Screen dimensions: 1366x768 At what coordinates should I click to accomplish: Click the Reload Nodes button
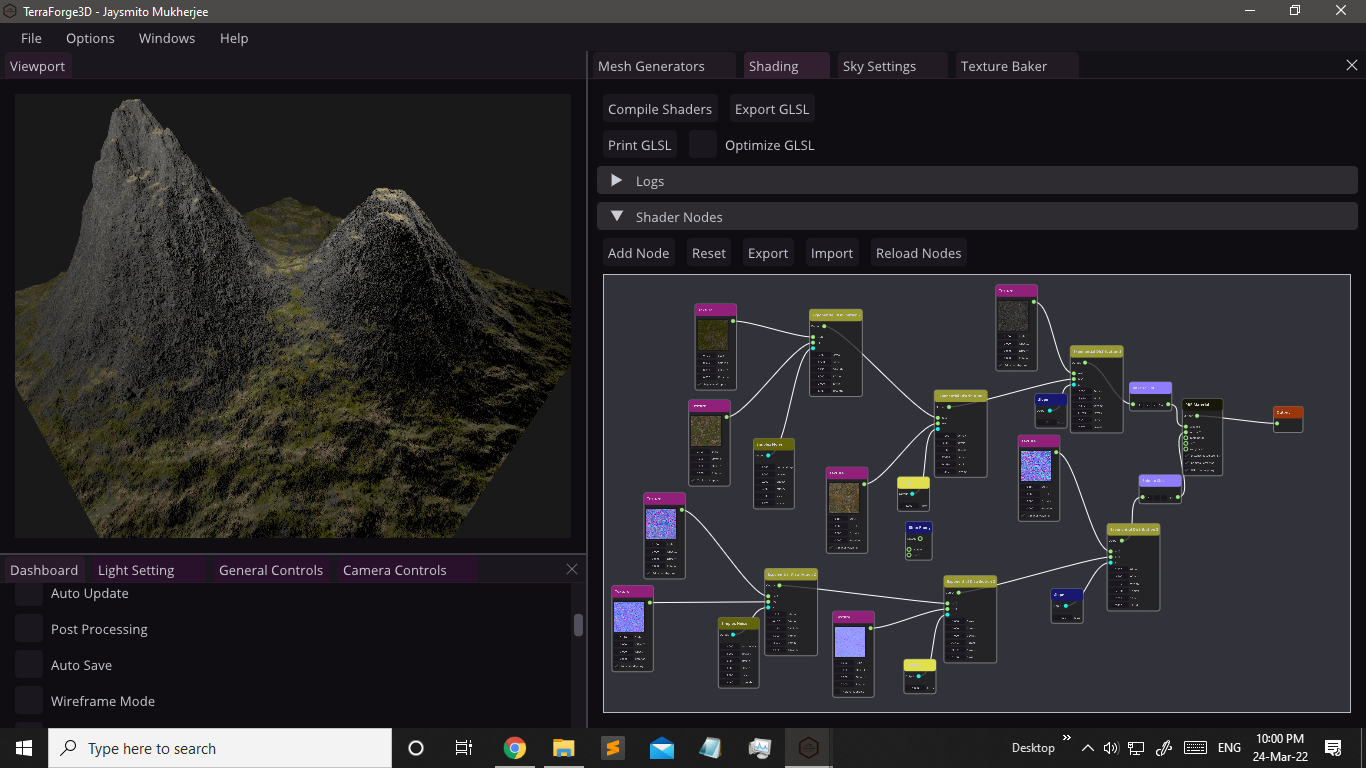pos(919,253)
